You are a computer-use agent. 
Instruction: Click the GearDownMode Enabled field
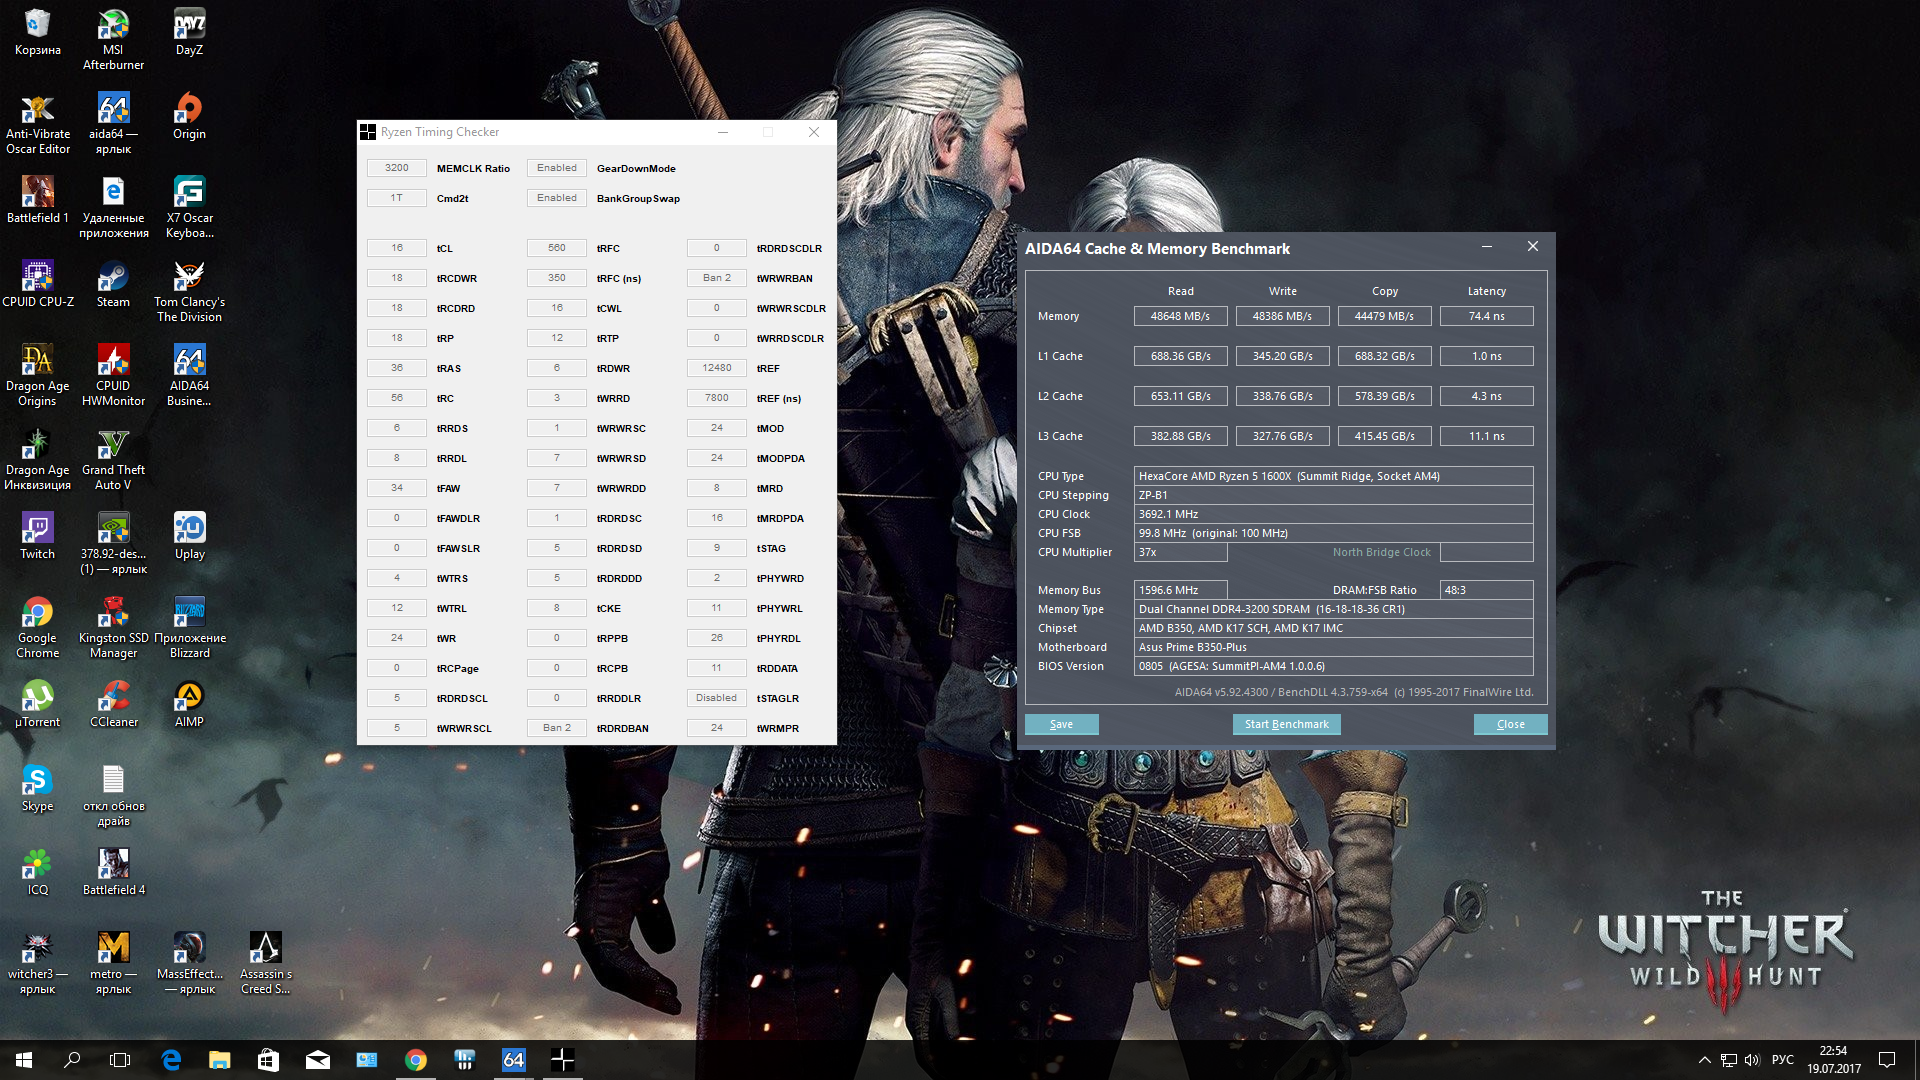[556, 168]
